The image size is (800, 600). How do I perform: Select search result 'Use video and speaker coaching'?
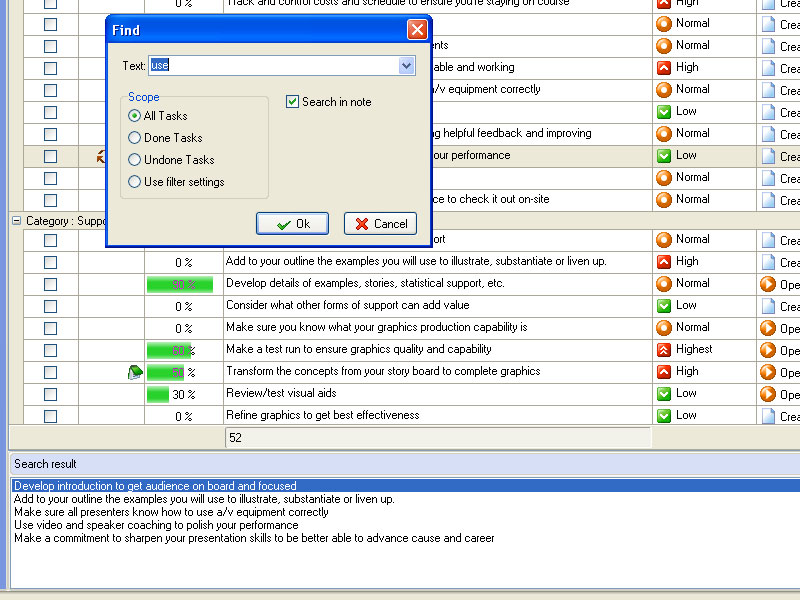[156, 525]
